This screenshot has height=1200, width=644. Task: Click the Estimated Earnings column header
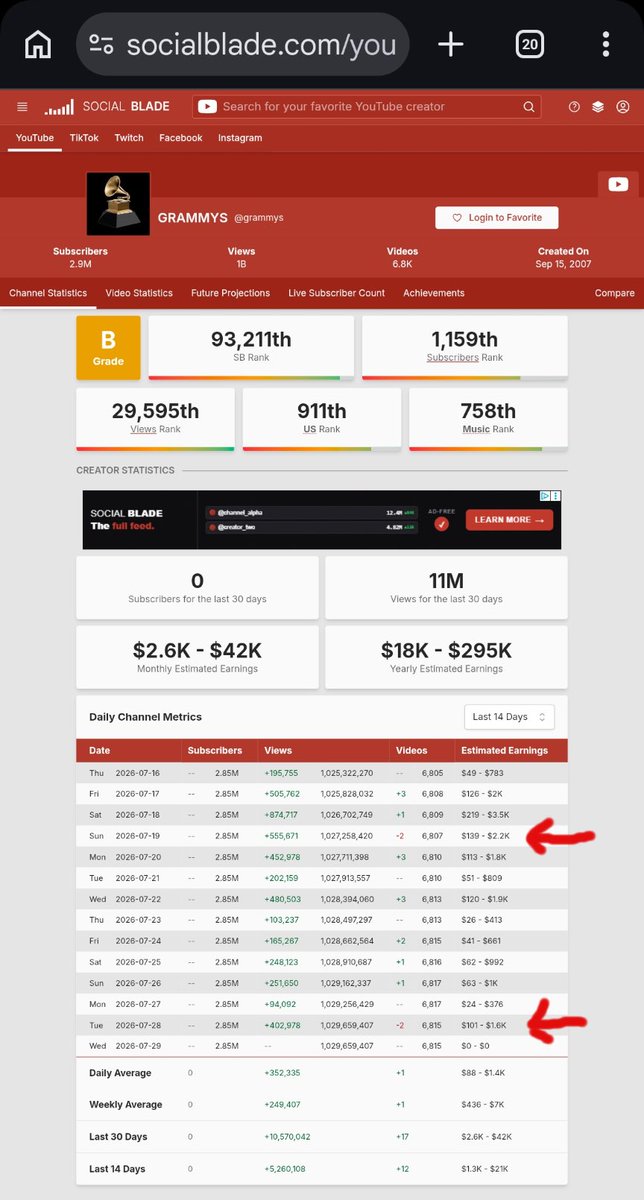coord(504,750)
